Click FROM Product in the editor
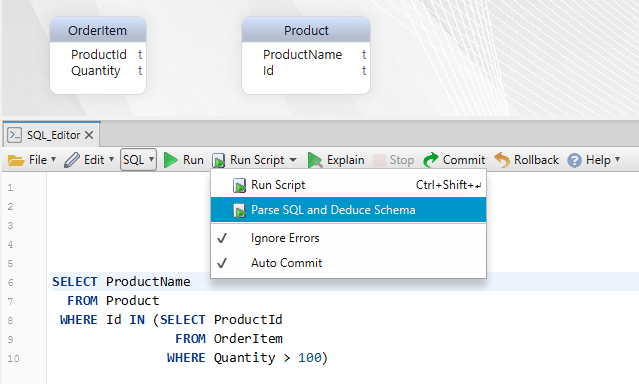Viewport: 639px width, 384px height. click(x=113, y=301)
